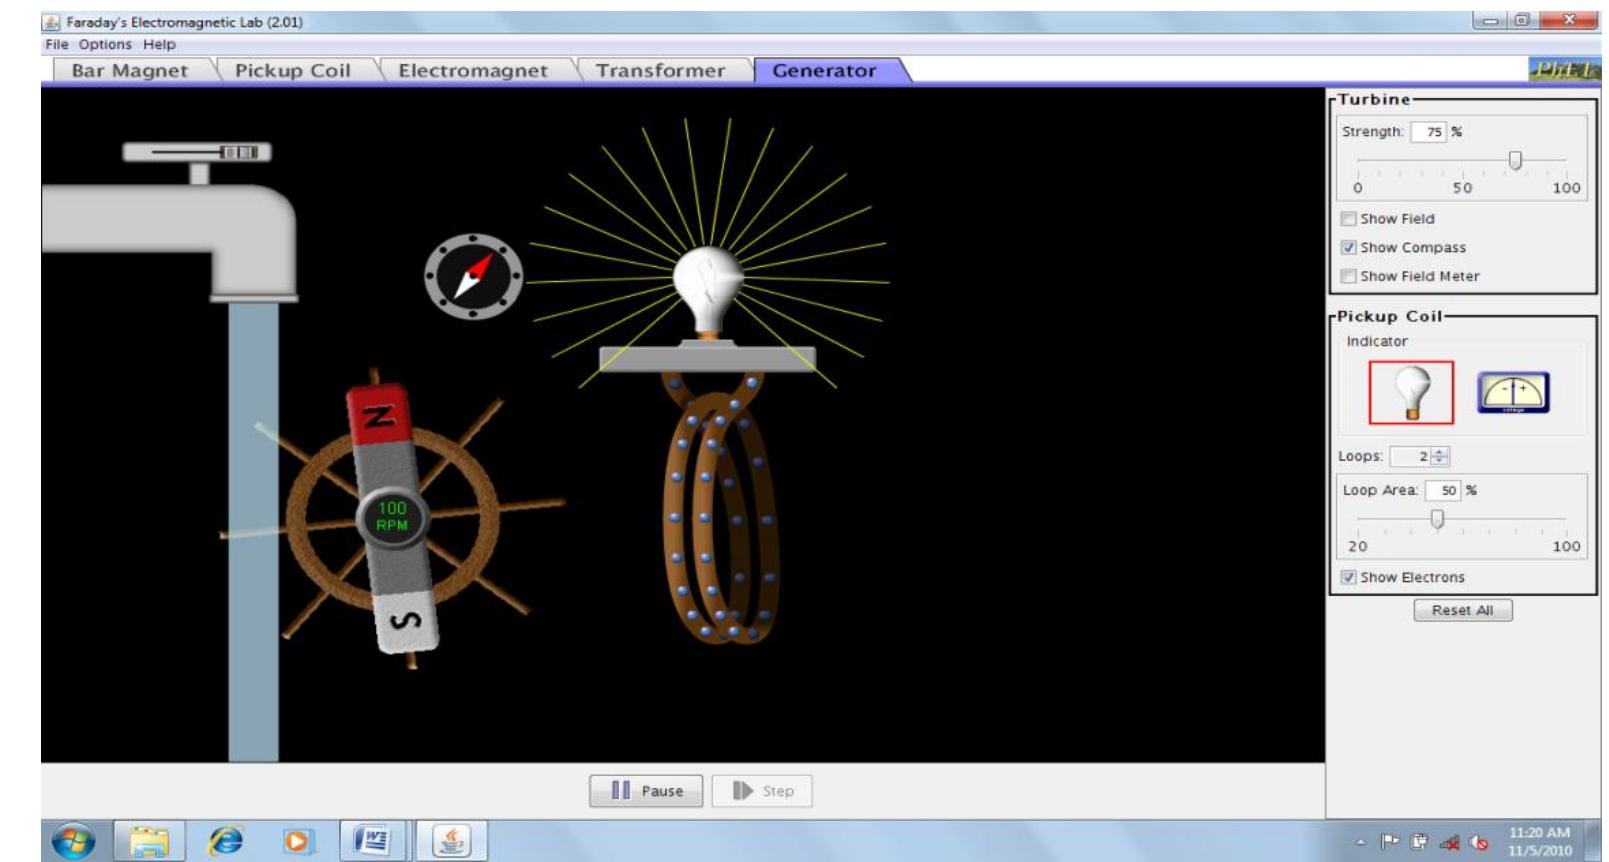
Task: Select the light bulb indicator
Action: coord(1411,392)
